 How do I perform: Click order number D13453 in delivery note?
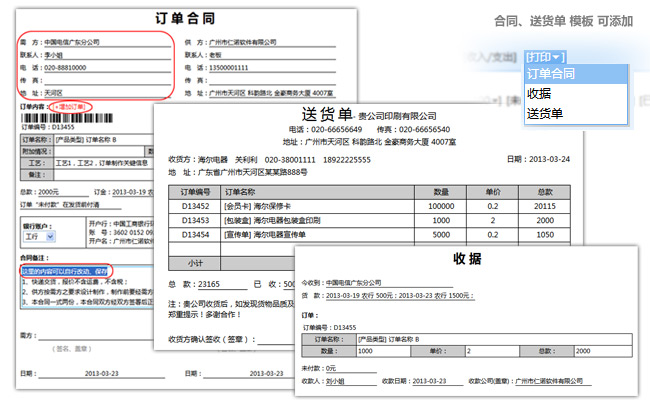click(195, 220)
